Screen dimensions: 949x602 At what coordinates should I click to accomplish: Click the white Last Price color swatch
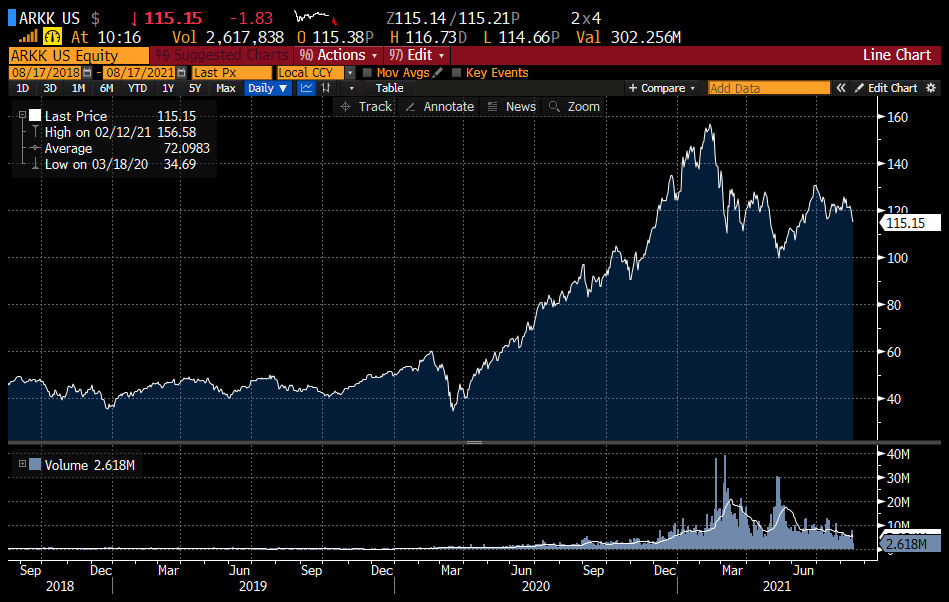tap(35, 116)
